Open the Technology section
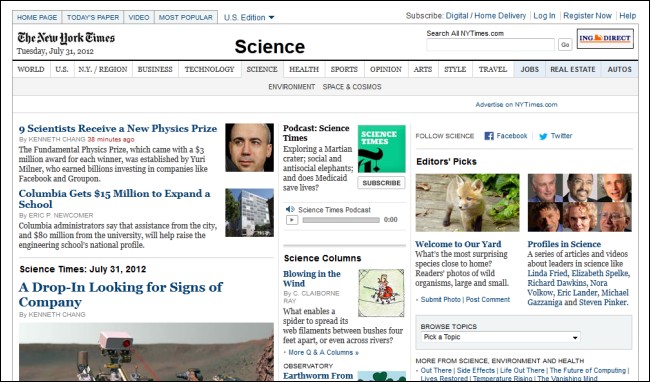Screen dimensions: 650x382 (209, 69)
